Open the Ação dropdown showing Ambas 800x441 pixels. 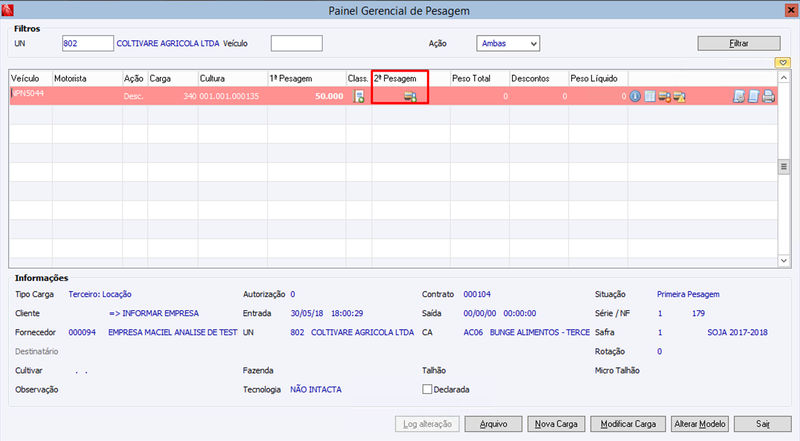pyautogui.click(x=508, y=43)
